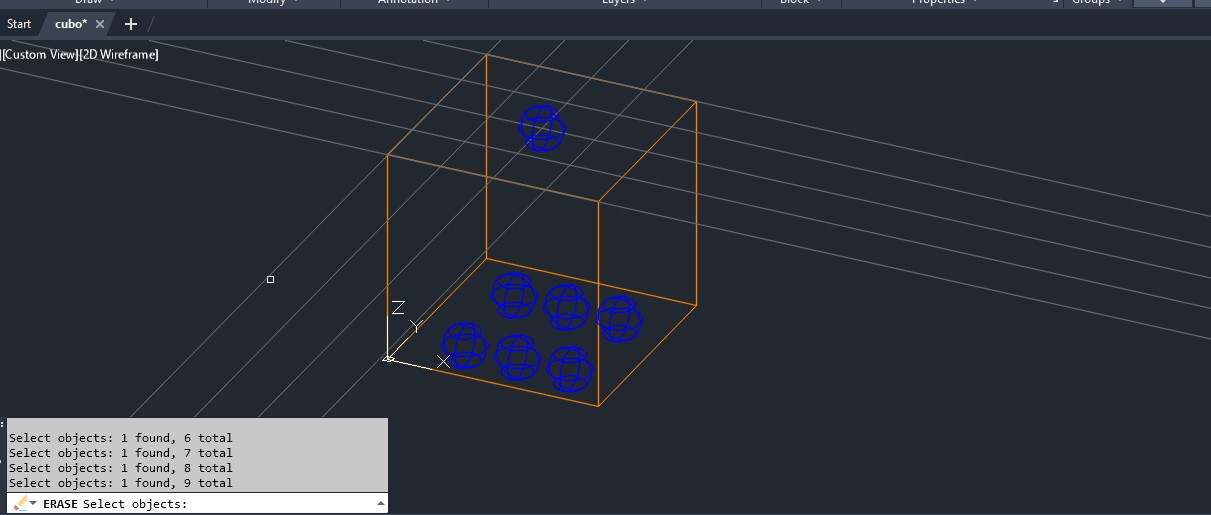The width and height of the screenshot is (1211, 515).
Task: Close the cubo* drawing tab
Action: (100, 24)
